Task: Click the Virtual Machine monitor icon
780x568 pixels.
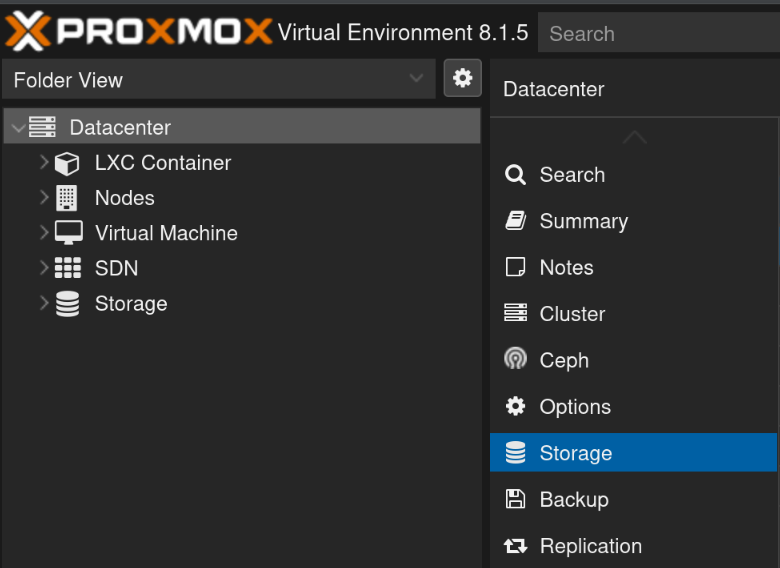Action: point(67,233)
